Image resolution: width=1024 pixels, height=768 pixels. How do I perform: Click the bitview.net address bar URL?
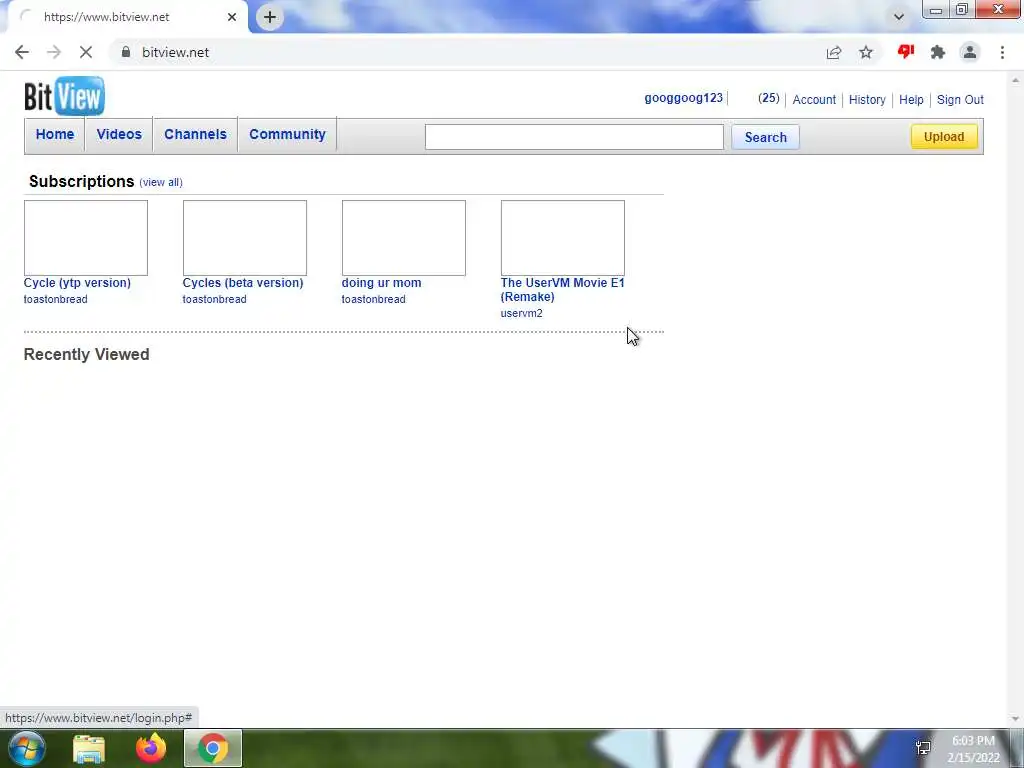(x=176, y=52)
